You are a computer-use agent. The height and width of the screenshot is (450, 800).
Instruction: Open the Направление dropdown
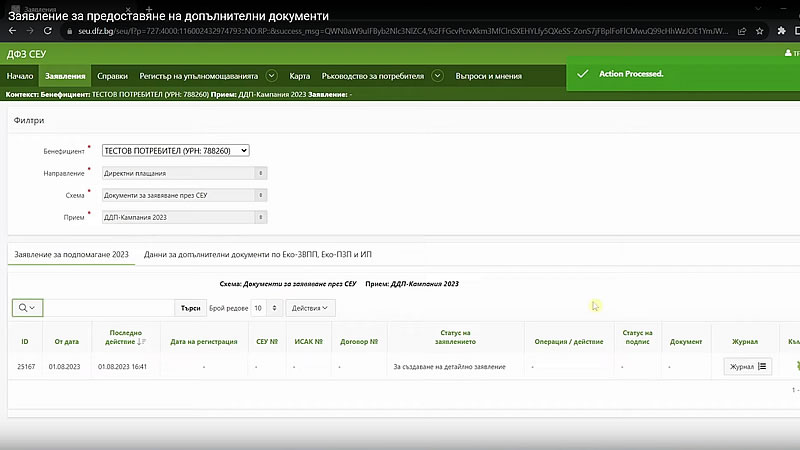pos(183,173)
